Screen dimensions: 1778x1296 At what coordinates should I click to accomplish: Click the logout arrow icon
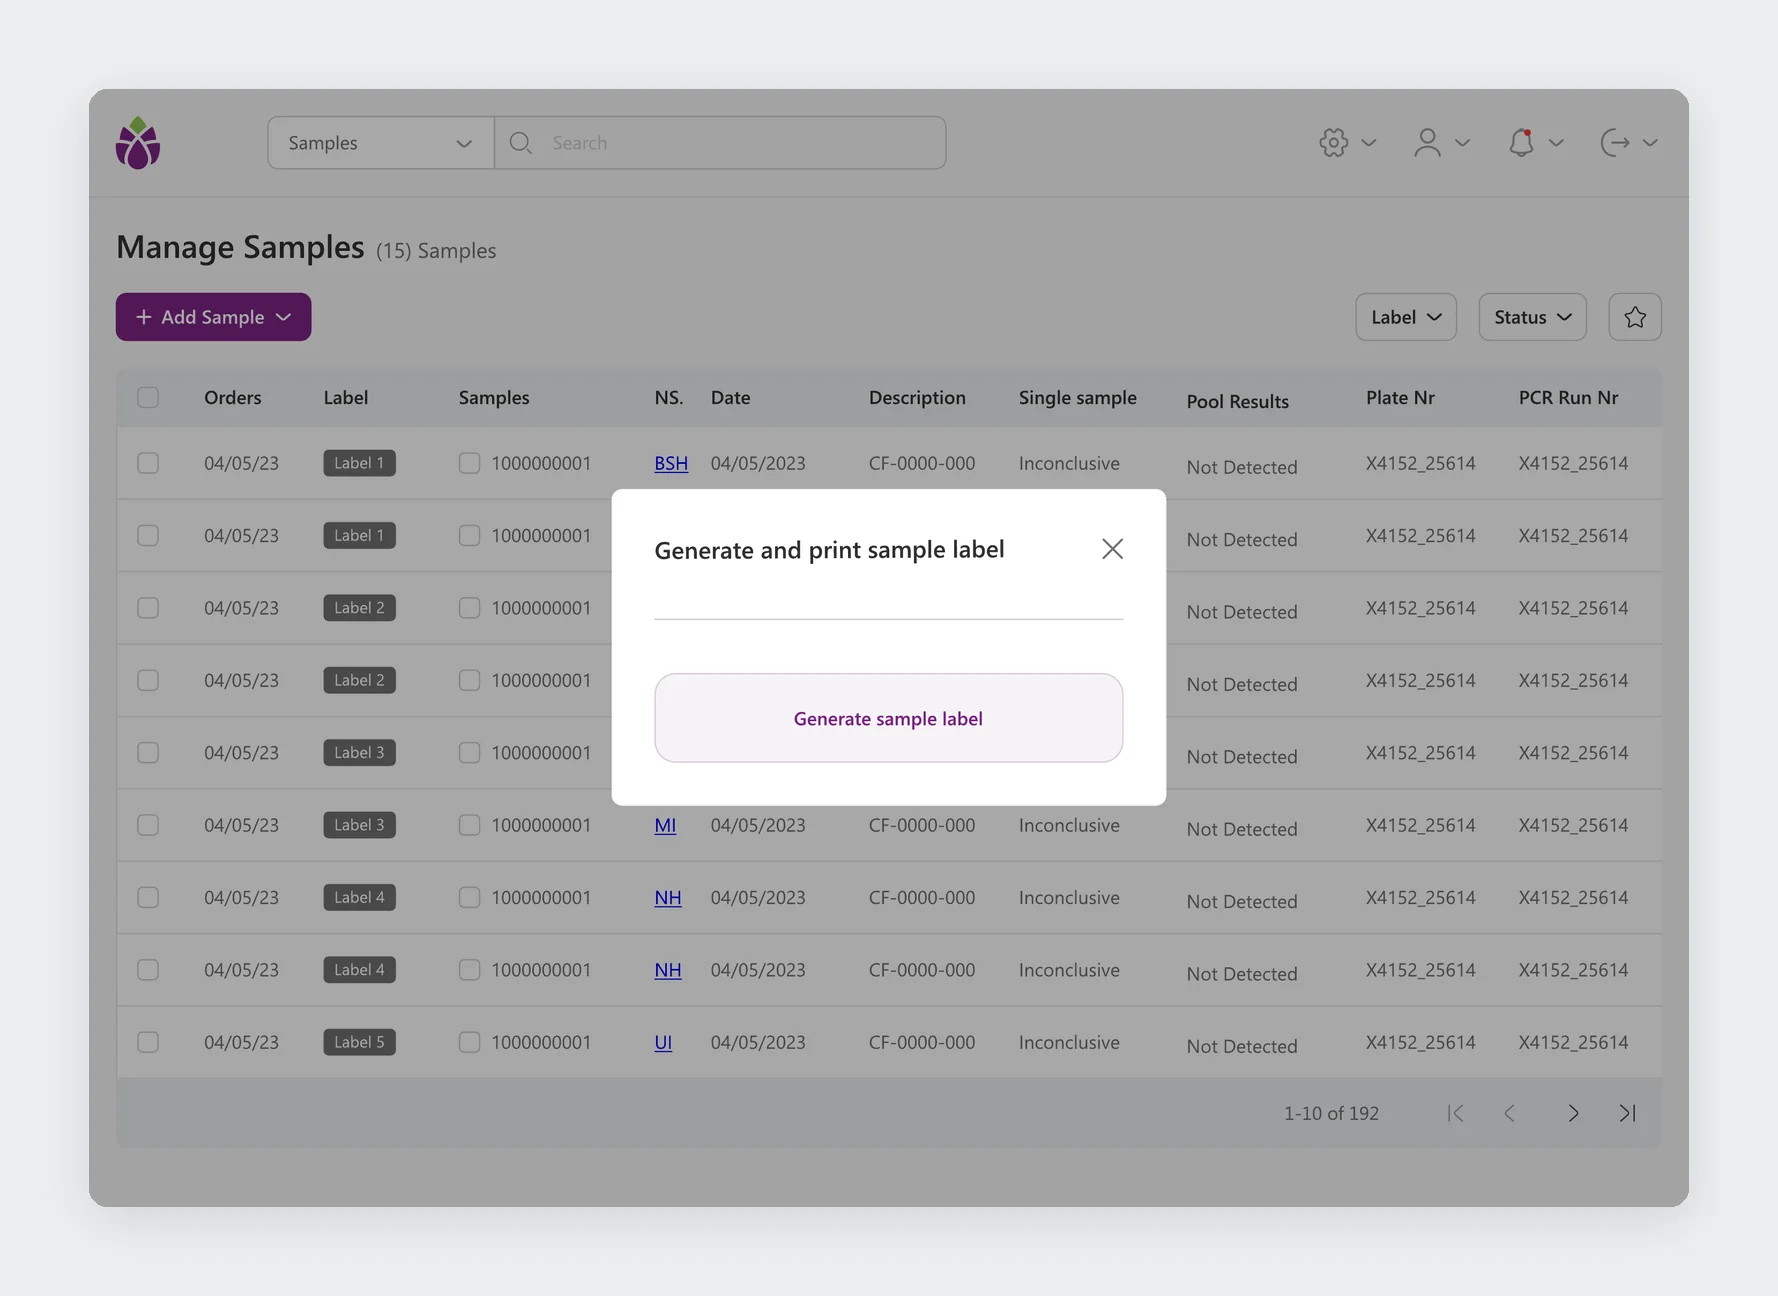click(x=1615, y=143)
